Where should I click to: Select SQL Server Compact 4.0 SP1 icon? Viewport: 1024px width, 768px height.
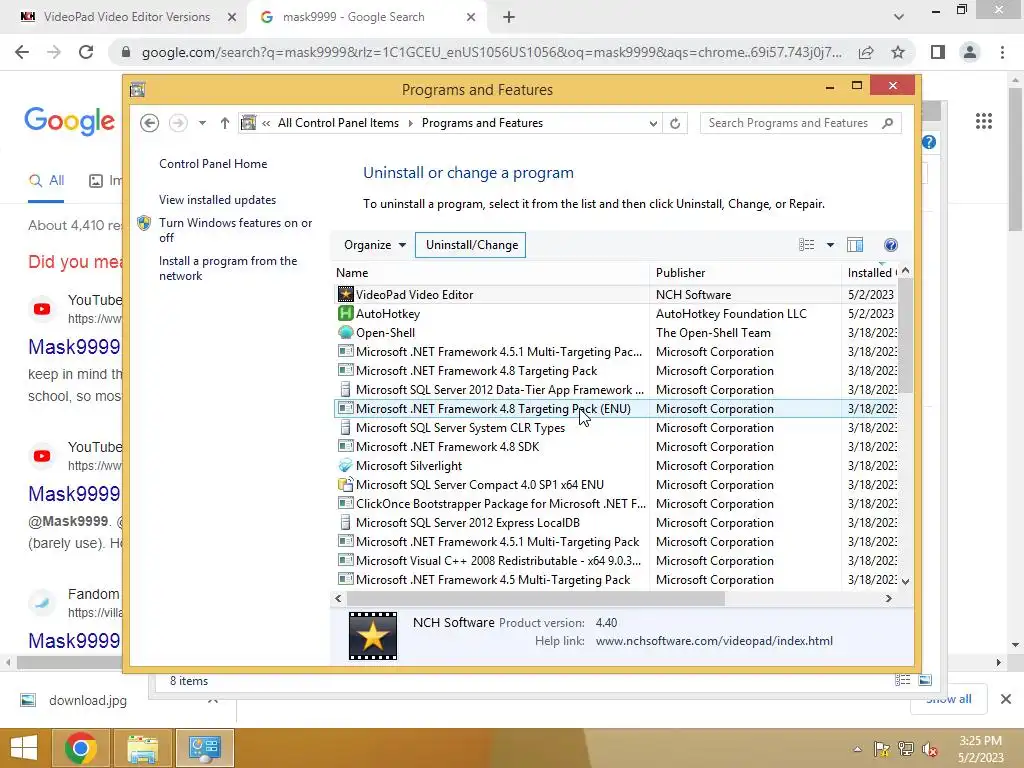pyautogui.click(x=345, y=485)
